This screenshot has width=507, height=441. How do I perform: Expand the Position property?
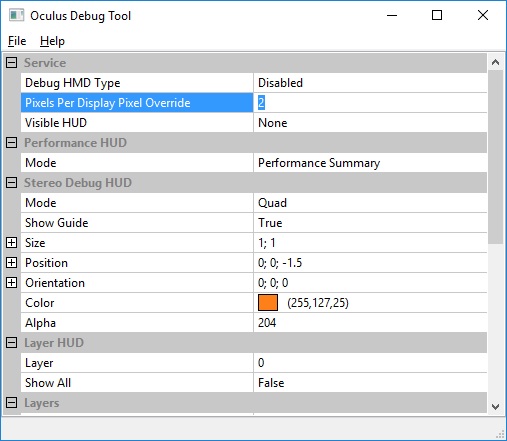point(12,263)
